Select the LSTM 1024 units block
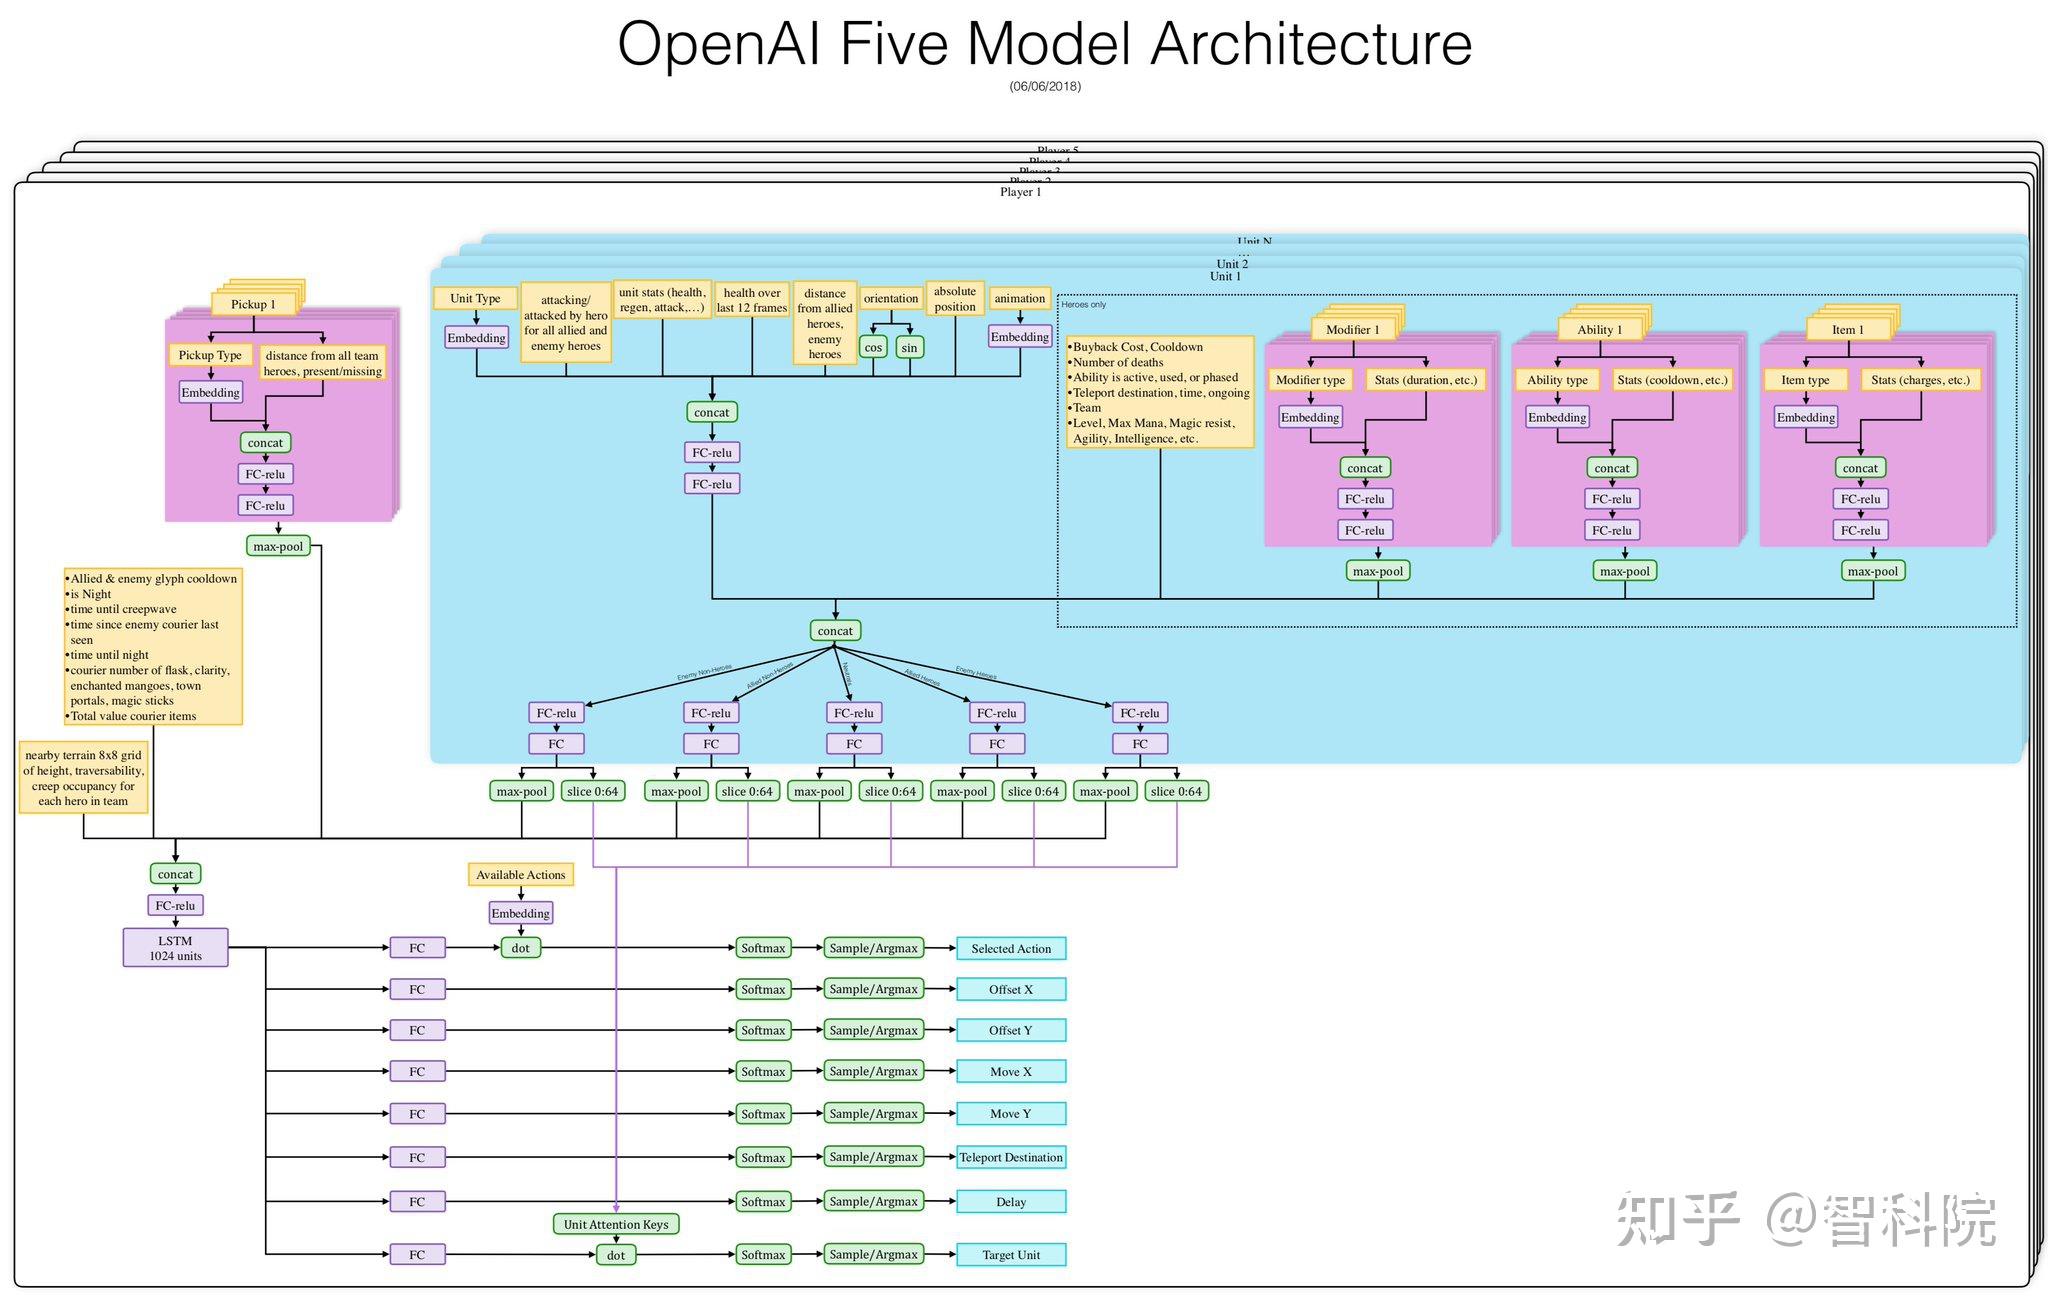The width and height of the screenshot is (2048, 1301). point(175,947)
